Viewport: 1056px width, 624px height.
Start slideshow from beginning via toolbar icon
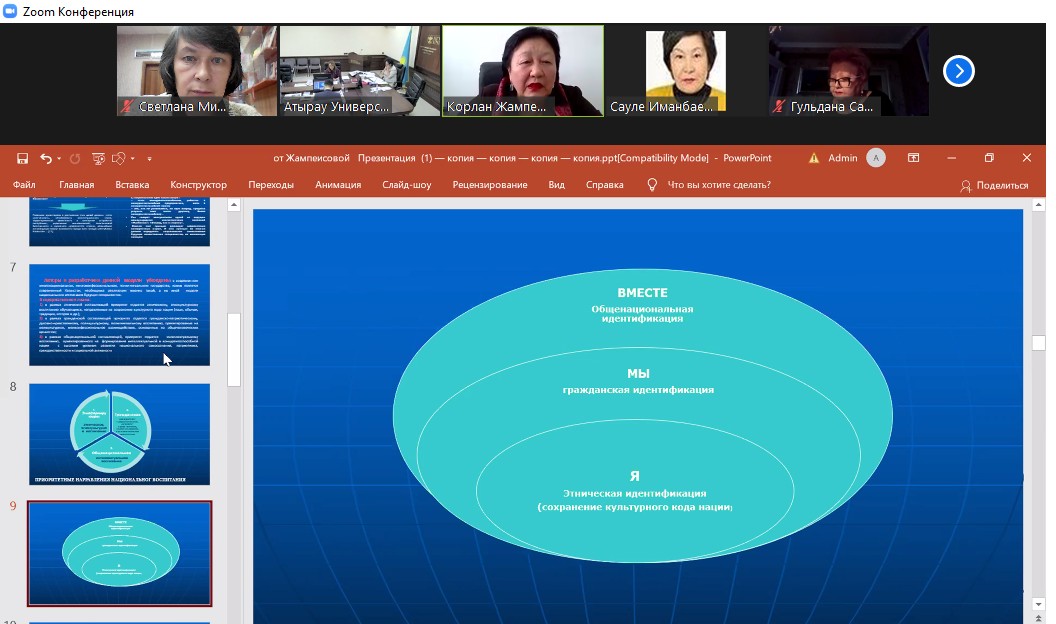[98, 158]
